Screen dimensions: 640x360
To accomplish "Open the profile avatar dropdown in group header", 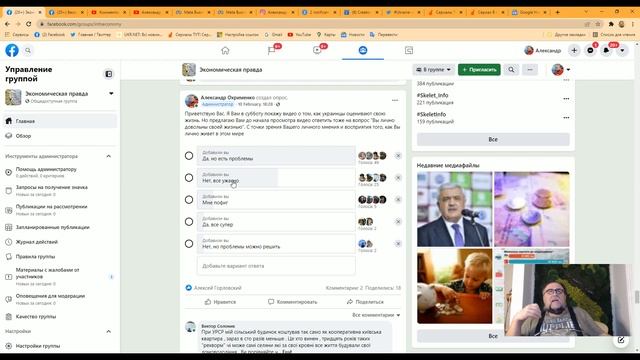I will tap(561, 70).
